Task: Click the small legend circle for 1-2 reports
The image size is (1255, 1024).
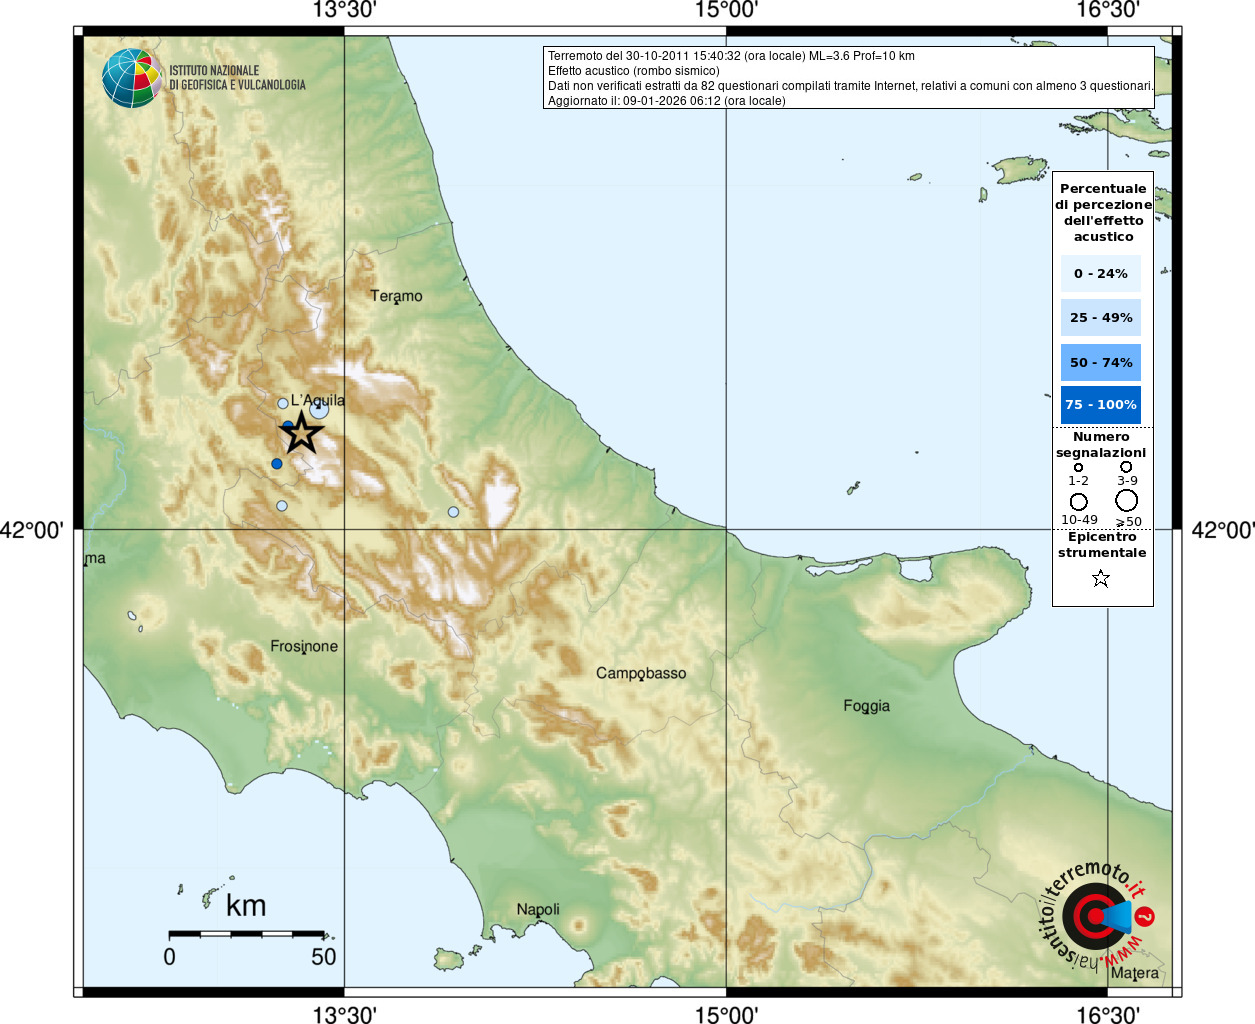Action: coord(1078,467)
